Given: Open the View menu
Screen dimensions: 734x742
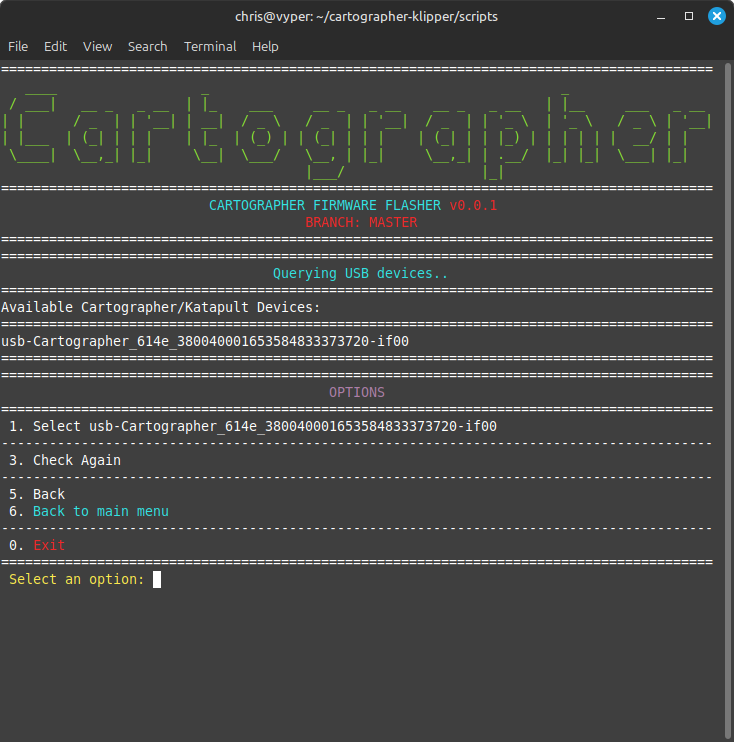Looking at the screenshot, I should [97, 46].
